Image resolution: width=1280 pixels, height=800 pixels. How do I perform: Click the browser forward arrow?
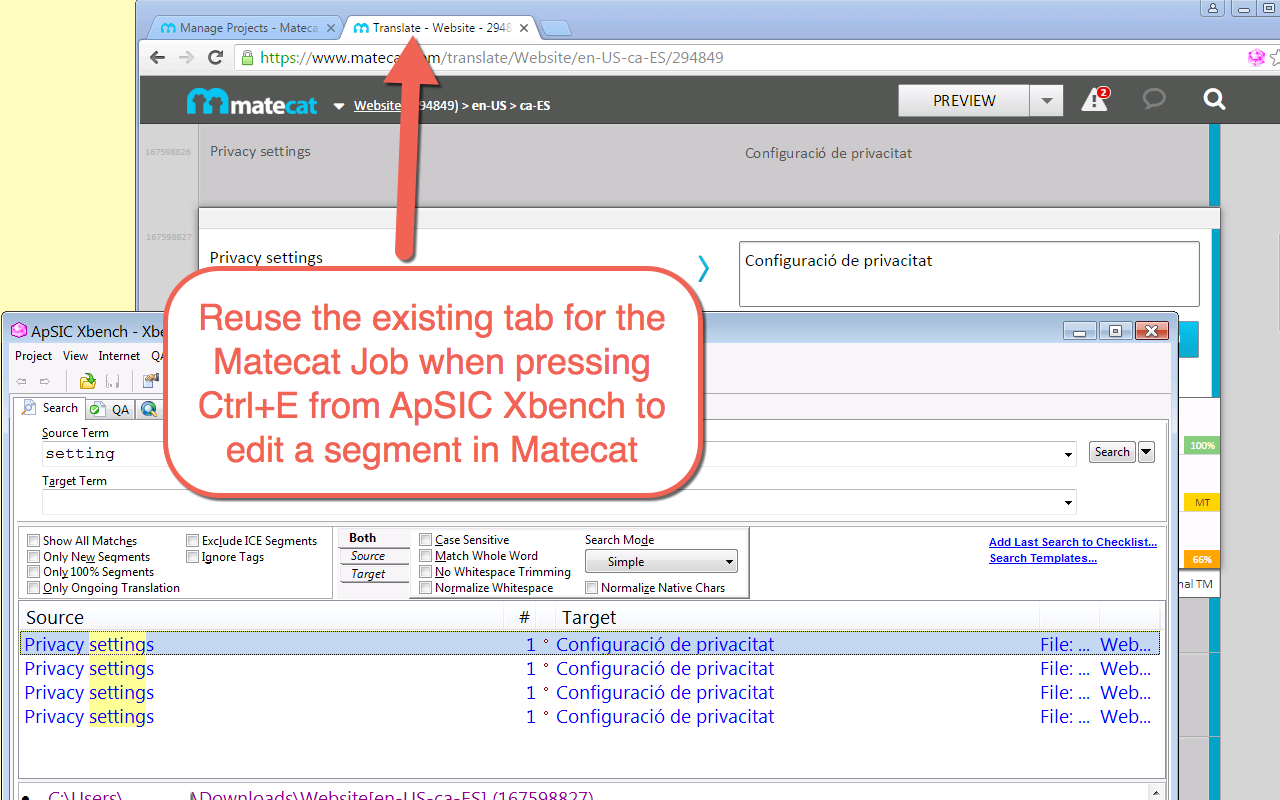[186, 57]
